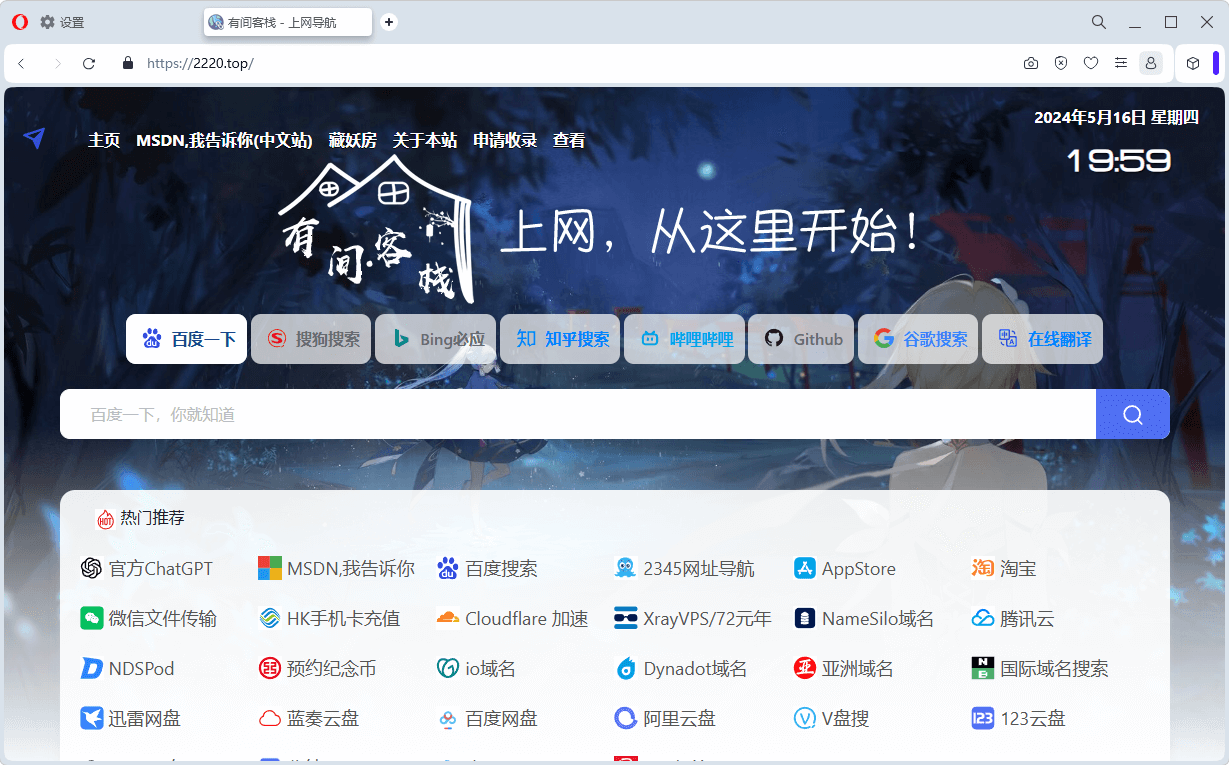Screen dimensions: 1229x765
Task: Open the 预约纪念币 link
Action: coord(317,669)
